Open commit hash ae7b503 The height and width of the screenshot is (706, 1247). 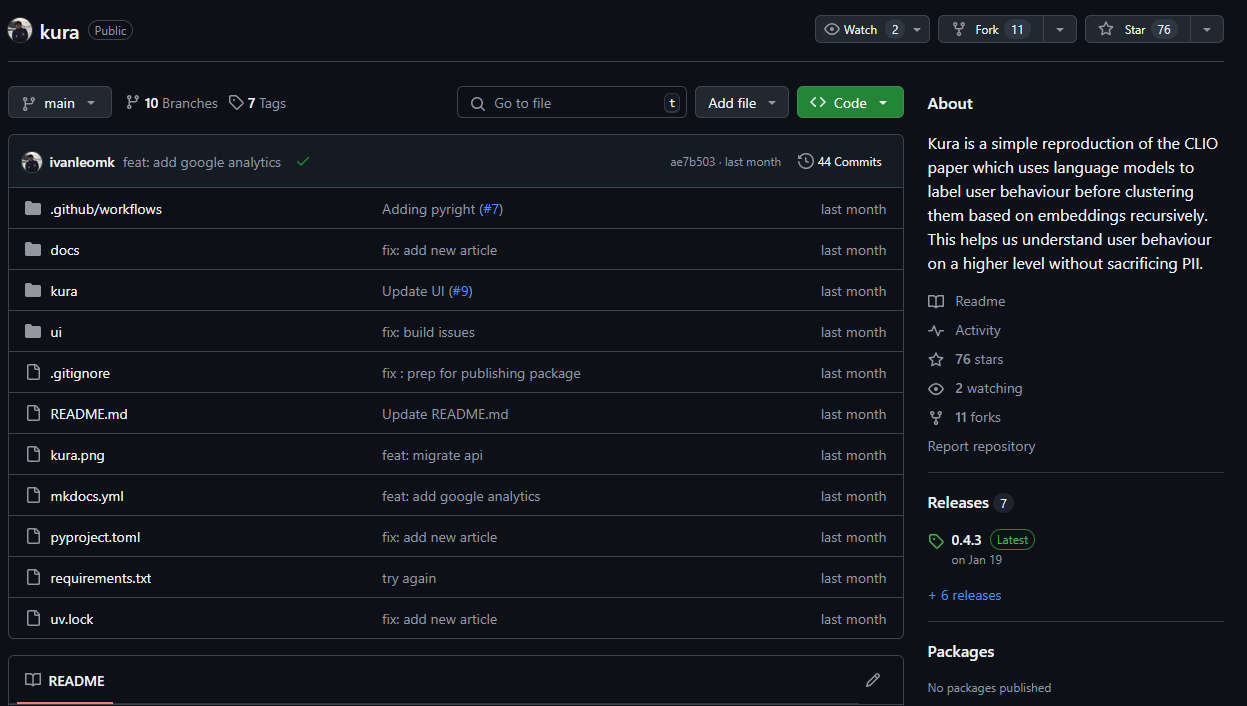[x=692, y=162]
